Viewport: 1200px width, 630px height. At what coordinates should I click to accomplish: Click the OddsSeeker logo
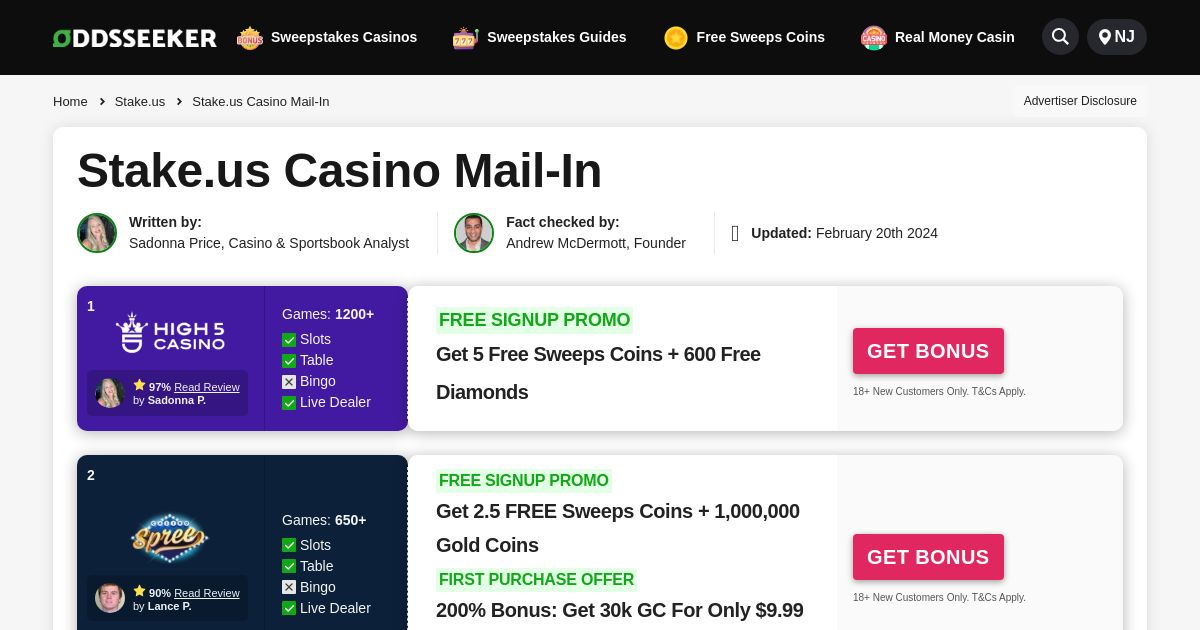tap(135, 38)
